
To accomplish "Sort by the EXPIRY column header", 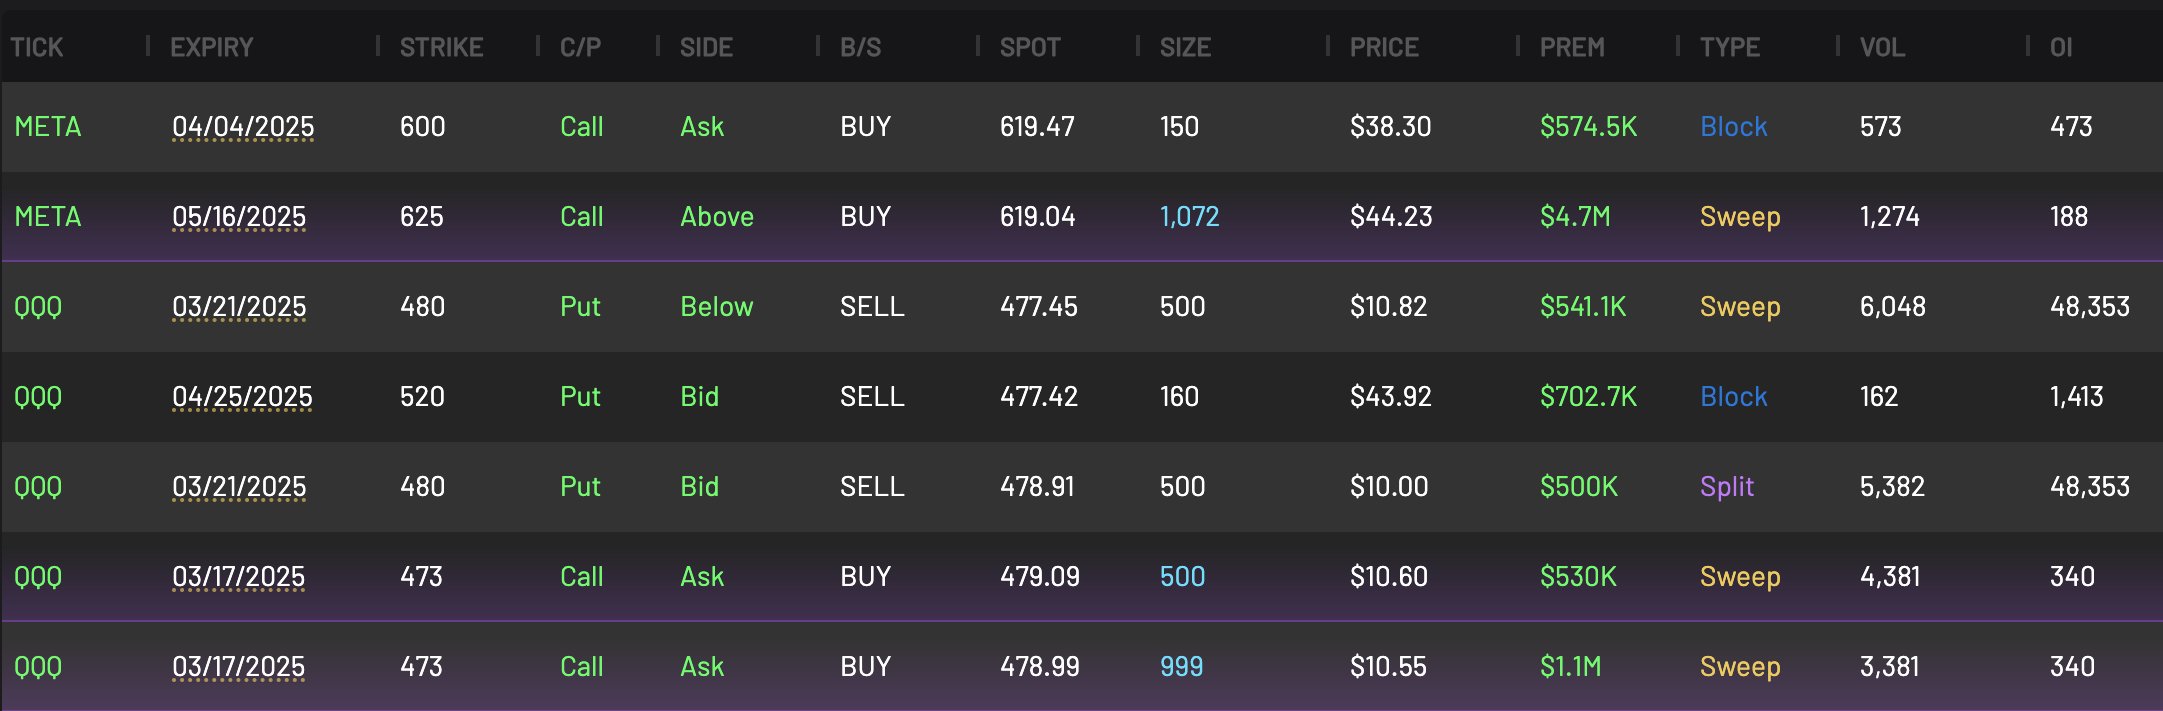I will tap(211, 47).
